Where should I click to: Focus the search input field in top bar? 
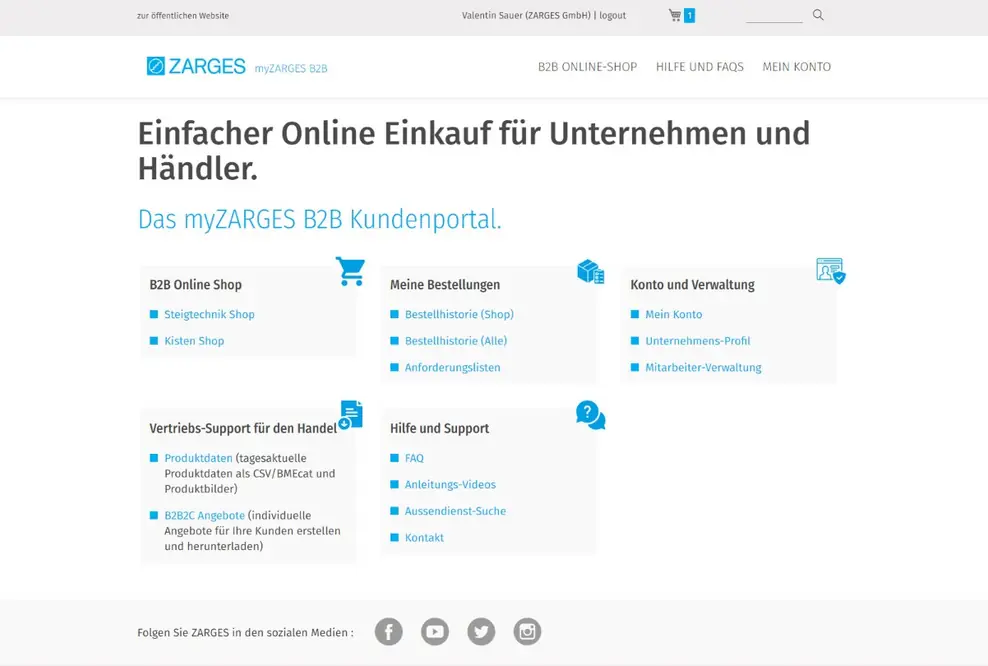point(774,15)
